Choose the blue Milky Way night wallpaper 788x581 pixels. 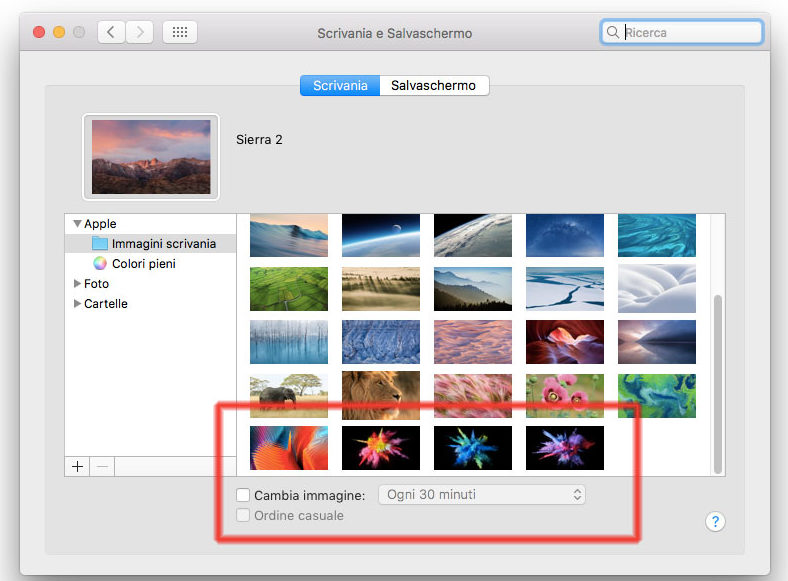[x=565, y=235]
